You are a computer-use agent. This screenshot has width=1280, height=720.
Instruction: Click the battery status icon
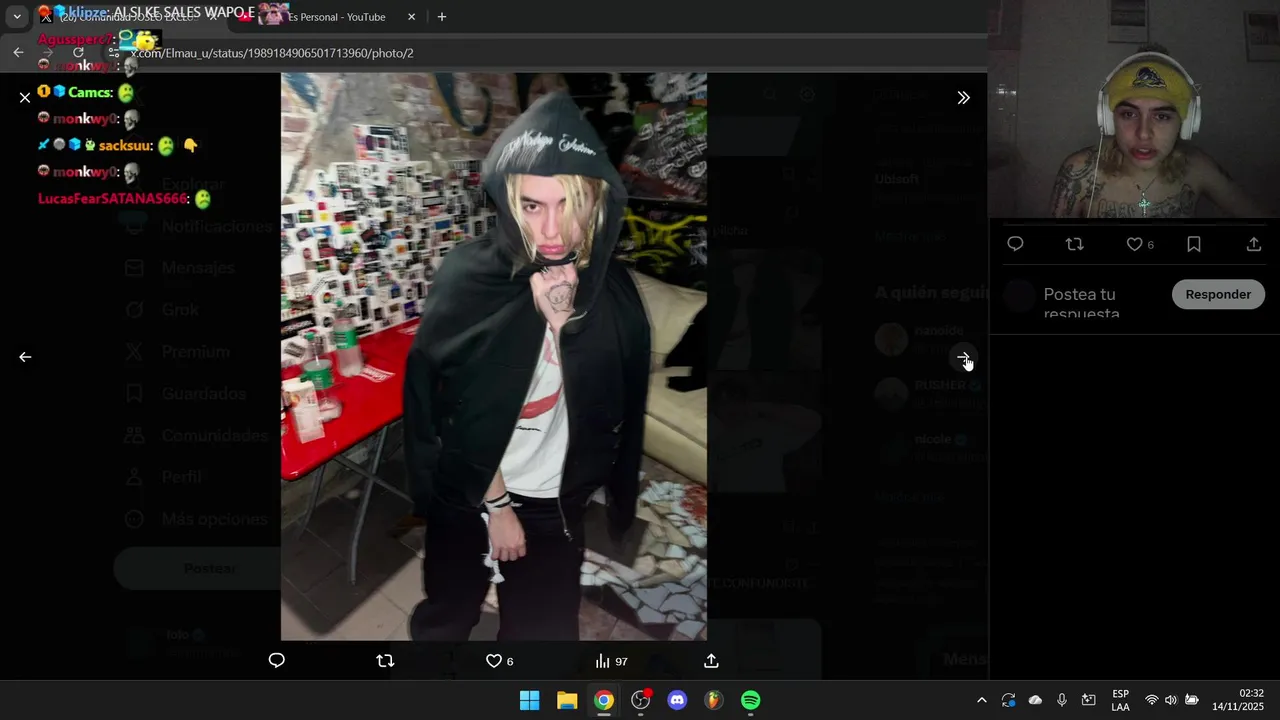(x=1192, y=700)
